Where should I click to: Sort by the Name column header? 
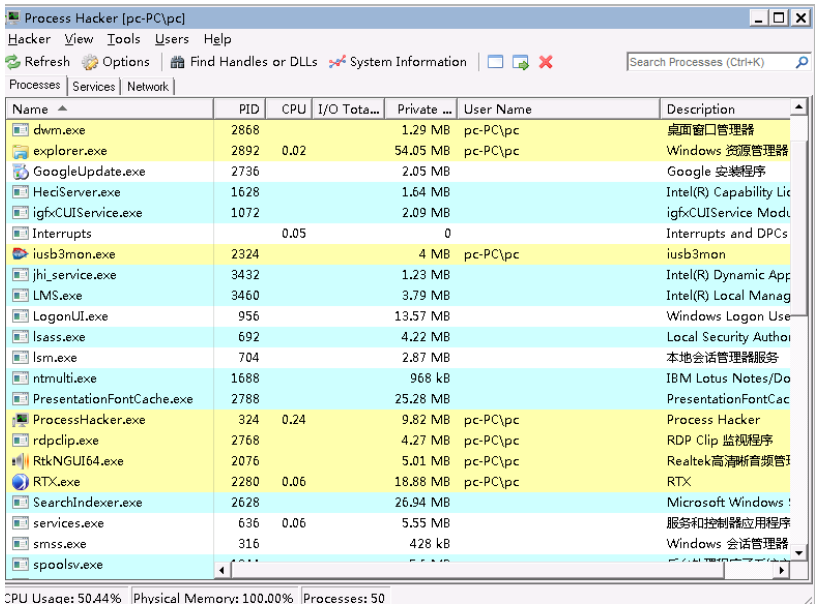tap(109, 109)
